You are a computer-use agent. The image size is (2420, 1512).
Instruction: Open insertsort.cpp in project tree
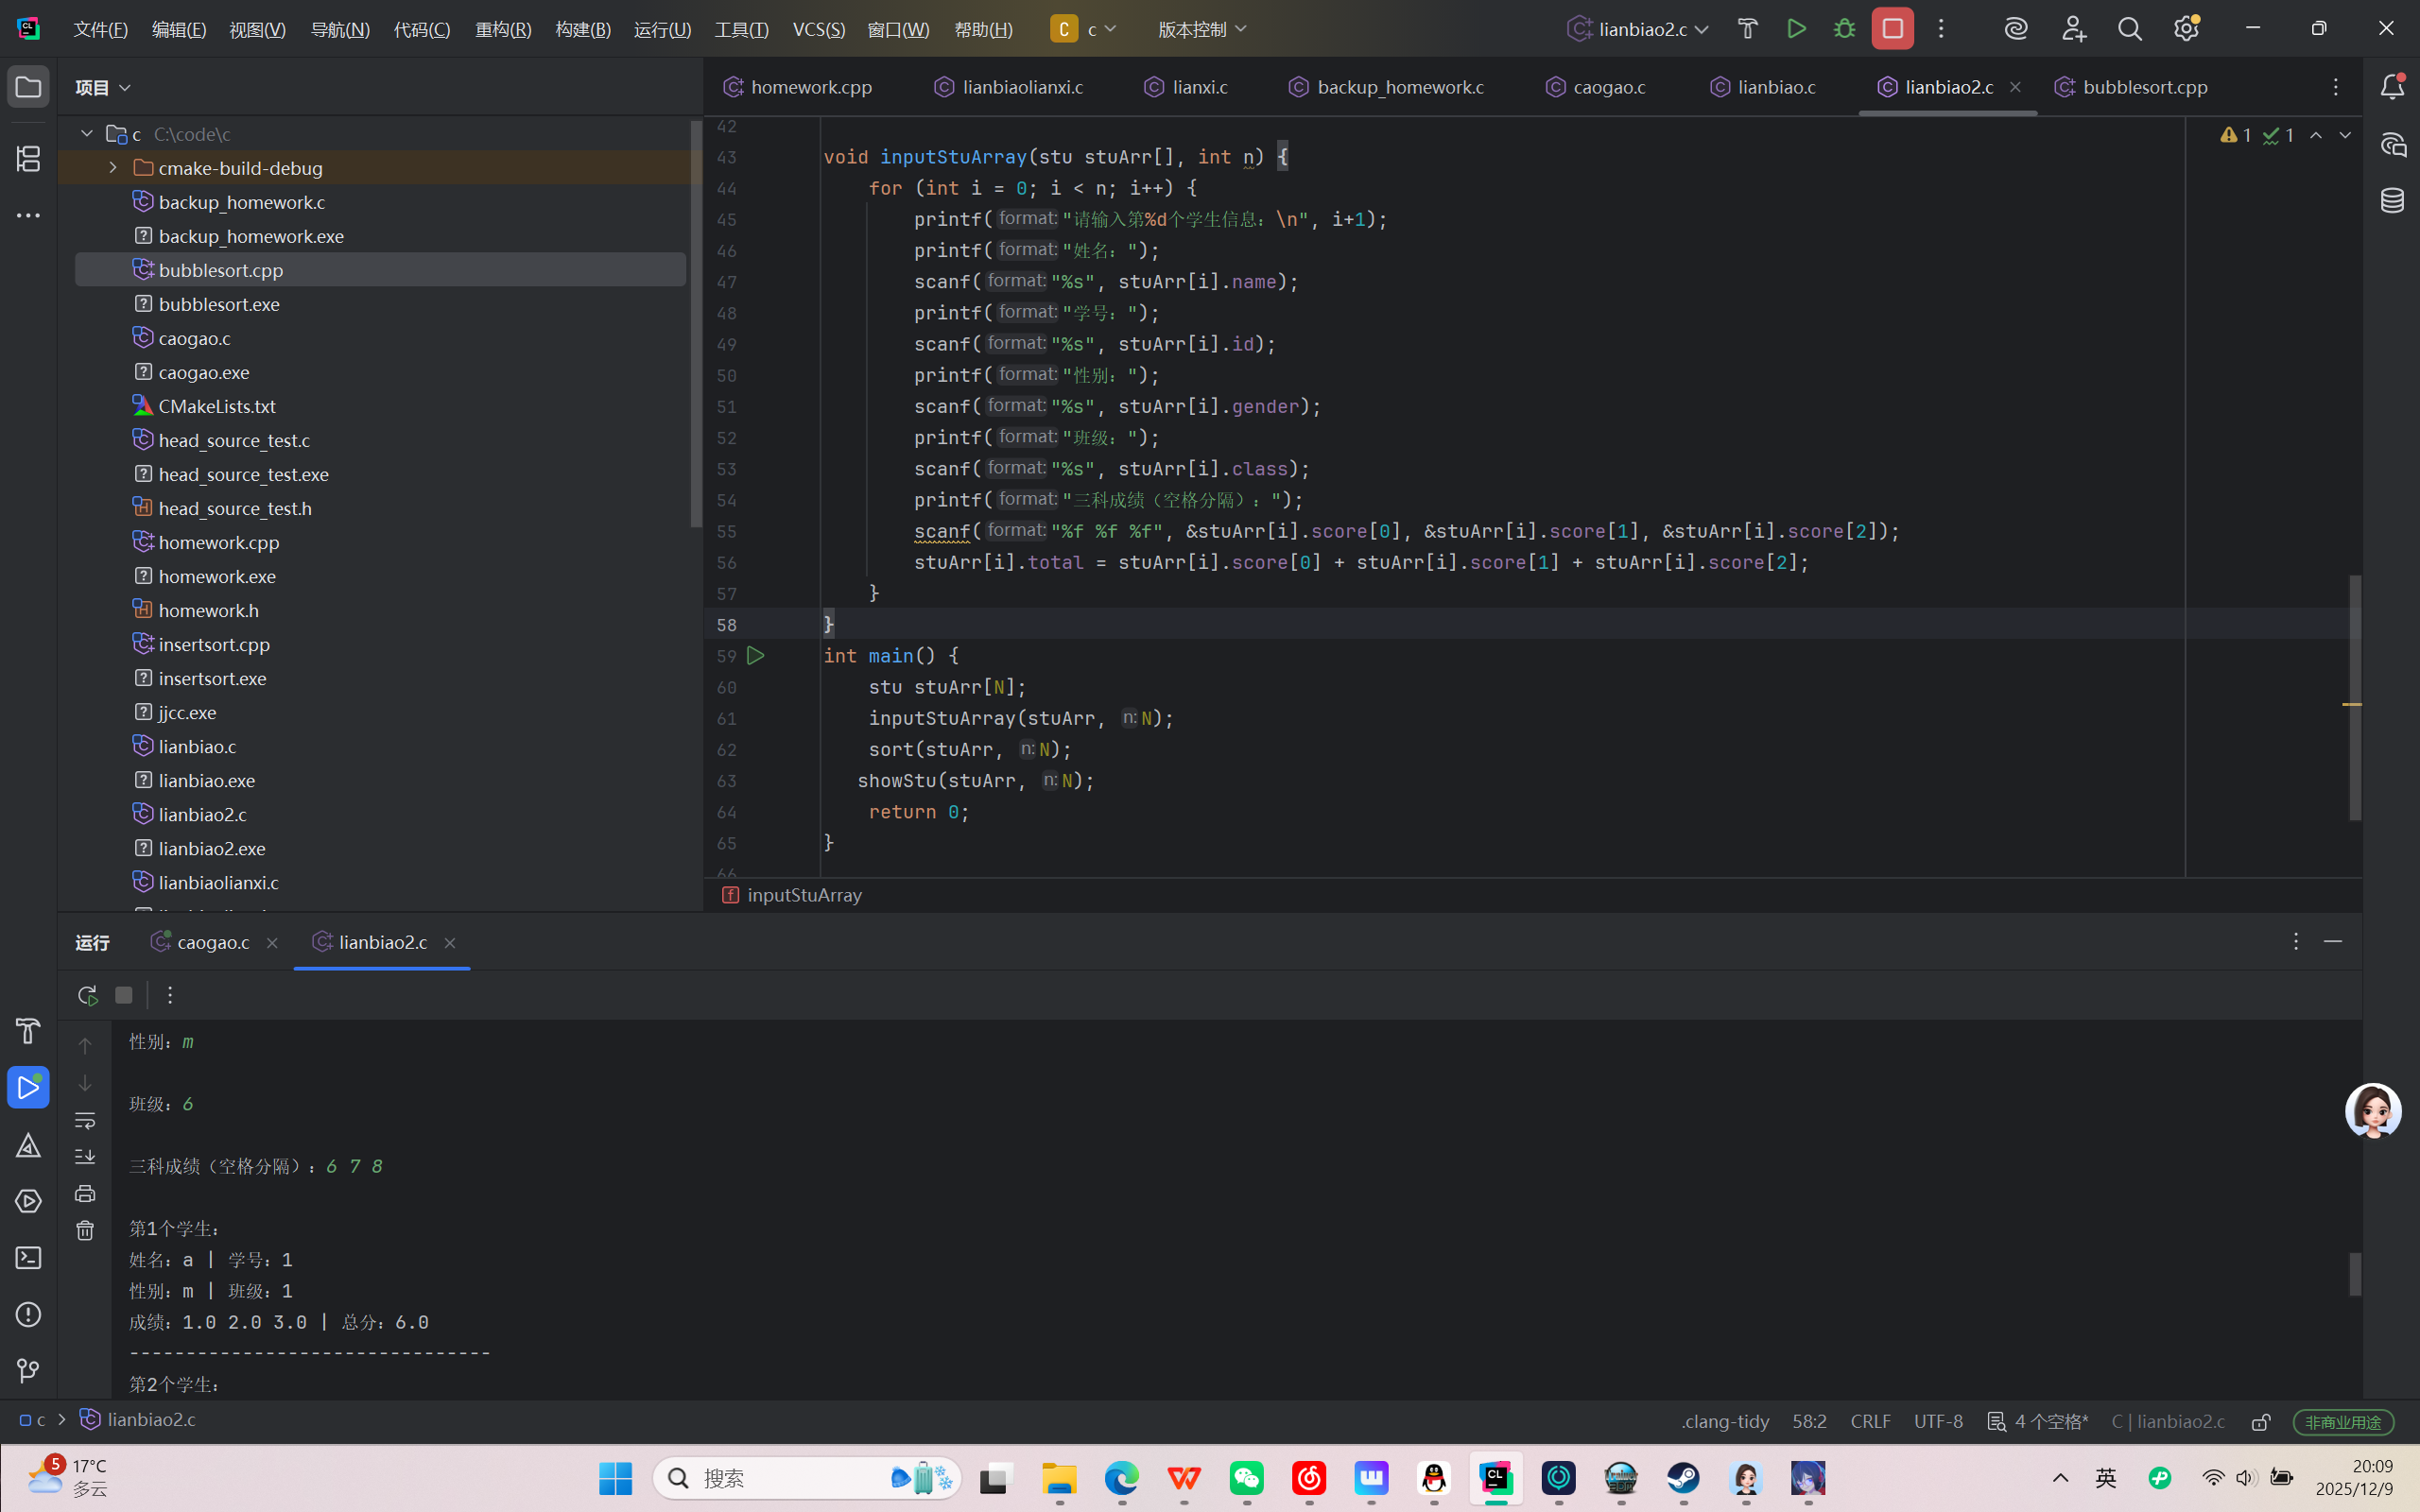214,644
